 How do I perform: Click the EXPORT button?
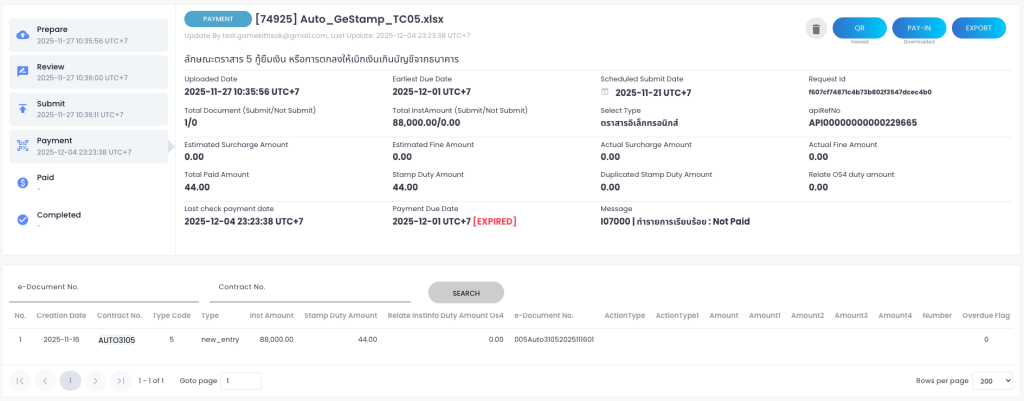978,28
